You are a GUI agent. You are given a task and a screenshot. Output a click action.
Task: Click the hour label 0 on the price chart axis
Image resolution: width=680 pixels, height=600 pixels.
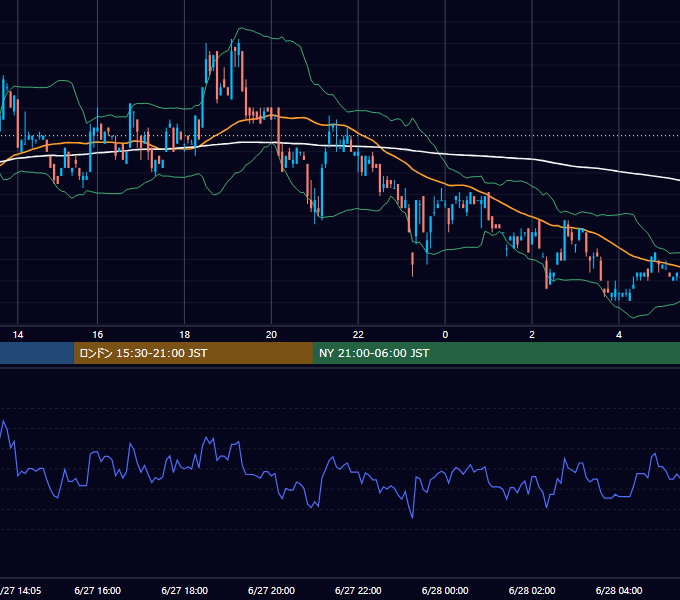tap(445, 335)
